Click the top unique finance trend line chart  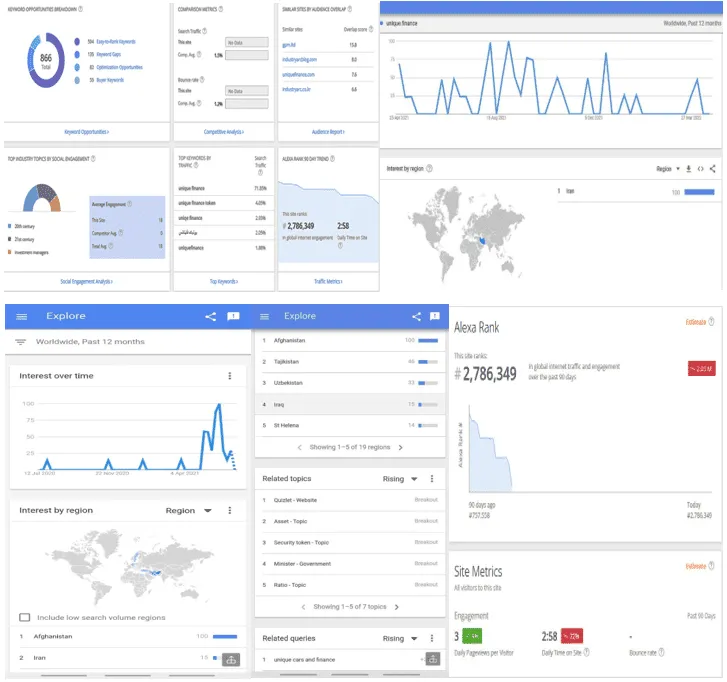coord(551,77)
